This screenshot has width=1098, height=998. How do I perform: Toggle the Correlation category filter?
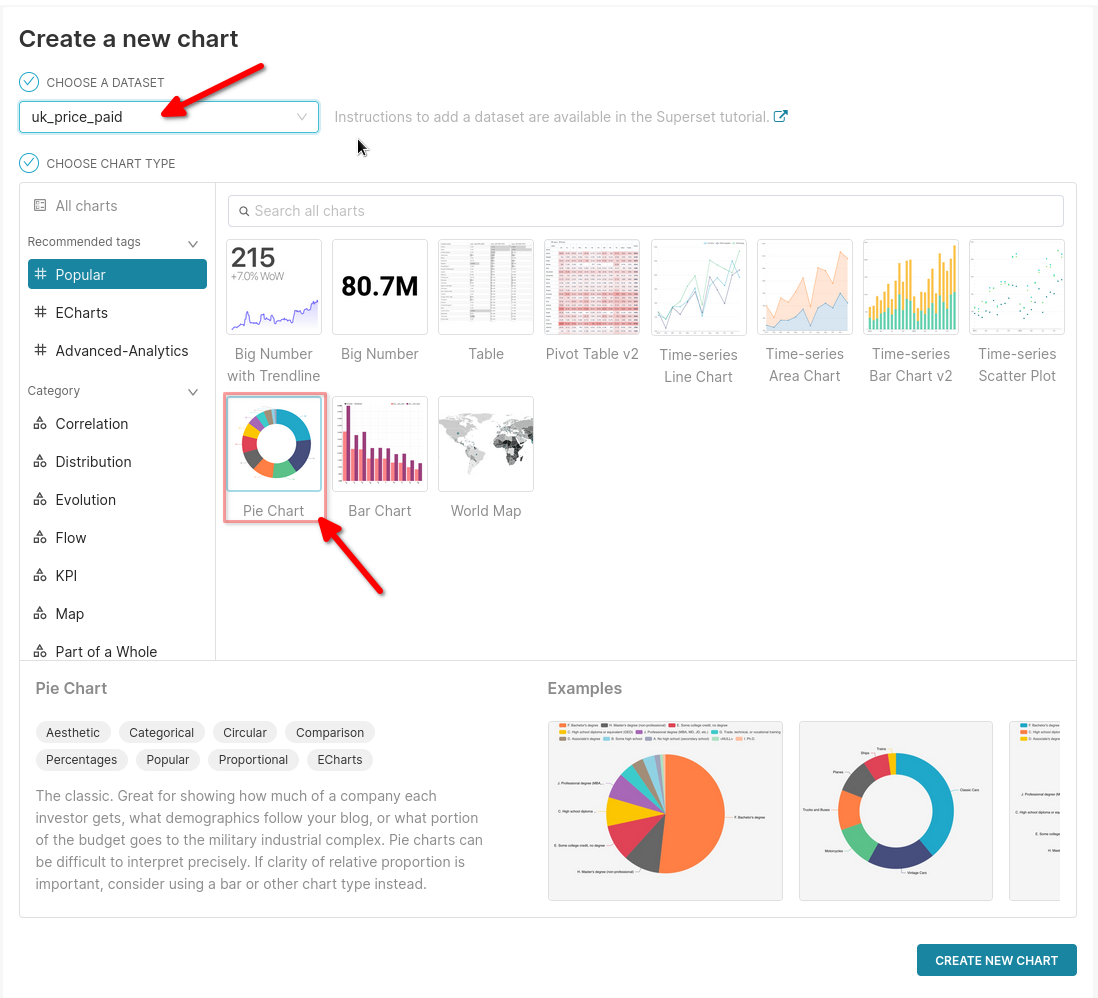(x=91, y=423)
